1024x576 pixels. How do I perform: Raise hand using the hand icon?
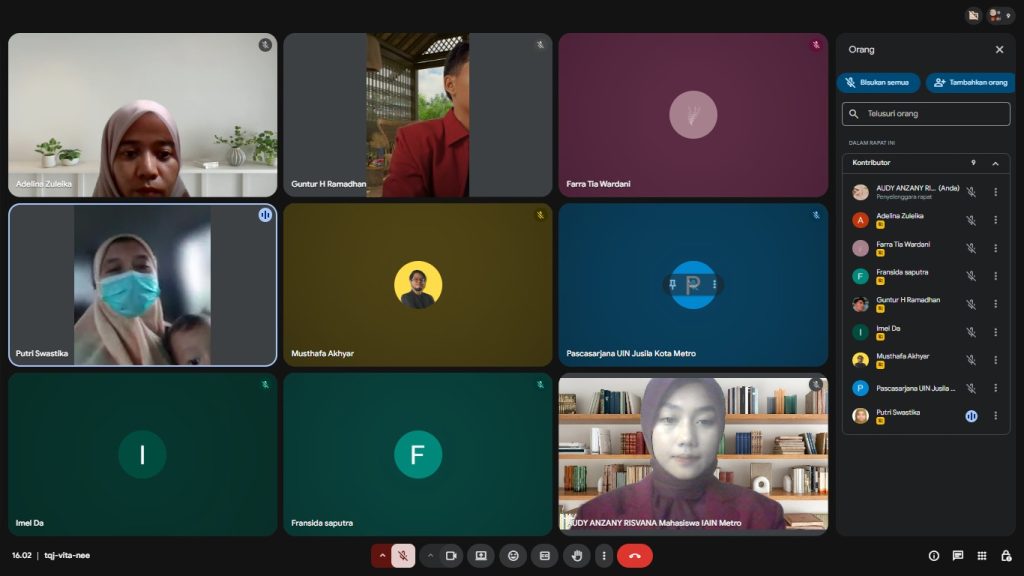pos(576,556)
